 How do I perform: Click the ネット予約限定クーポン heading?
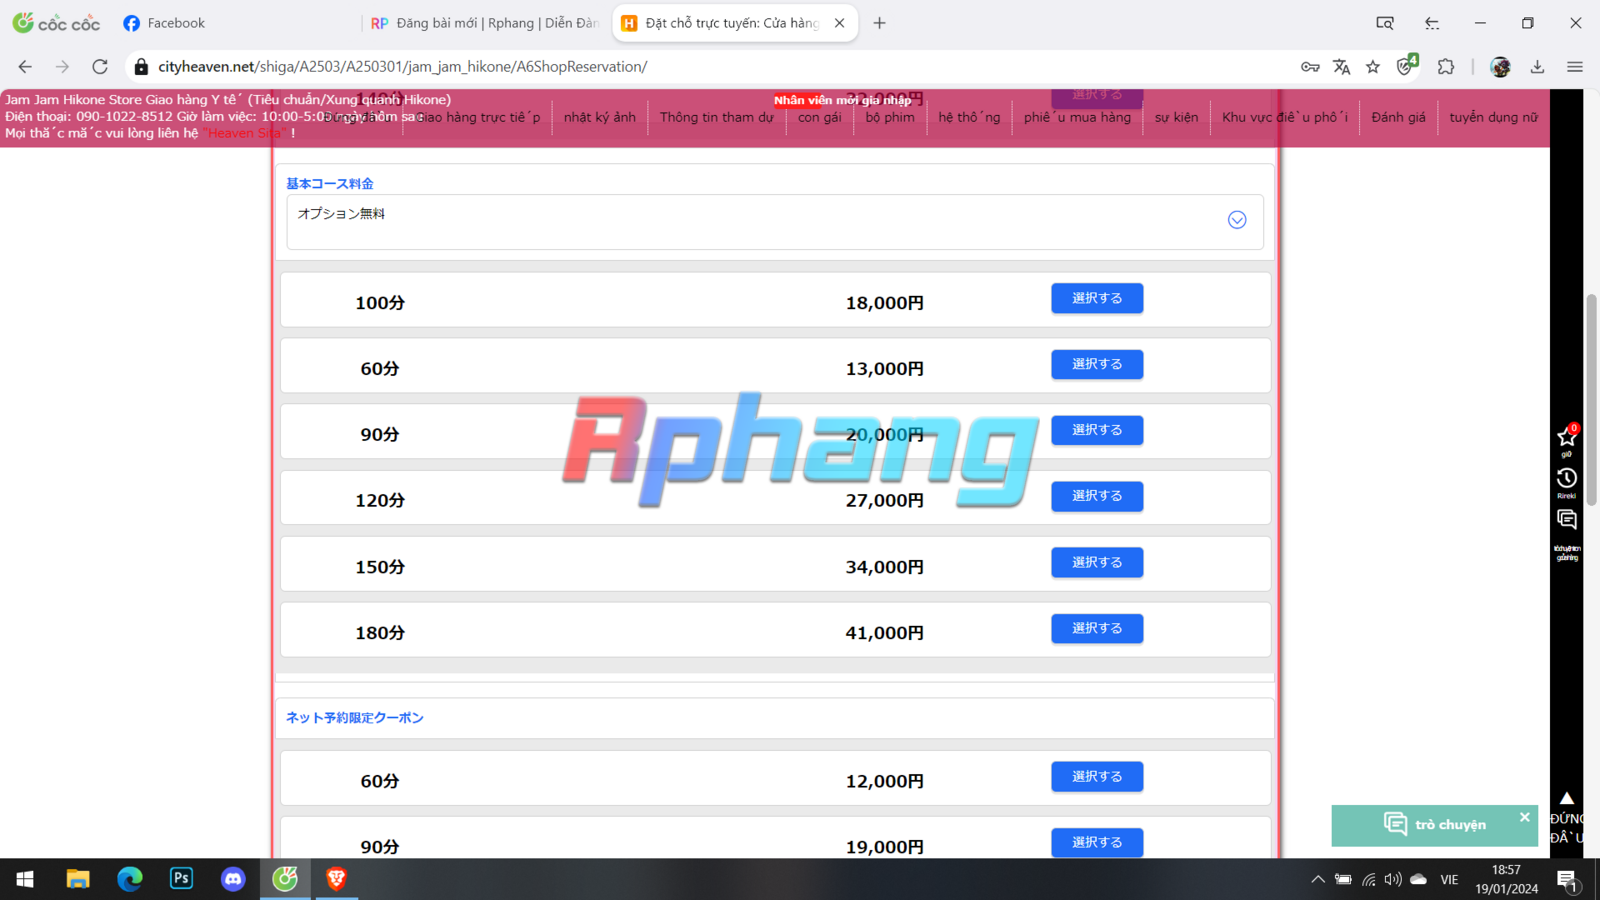pos(355,718)
